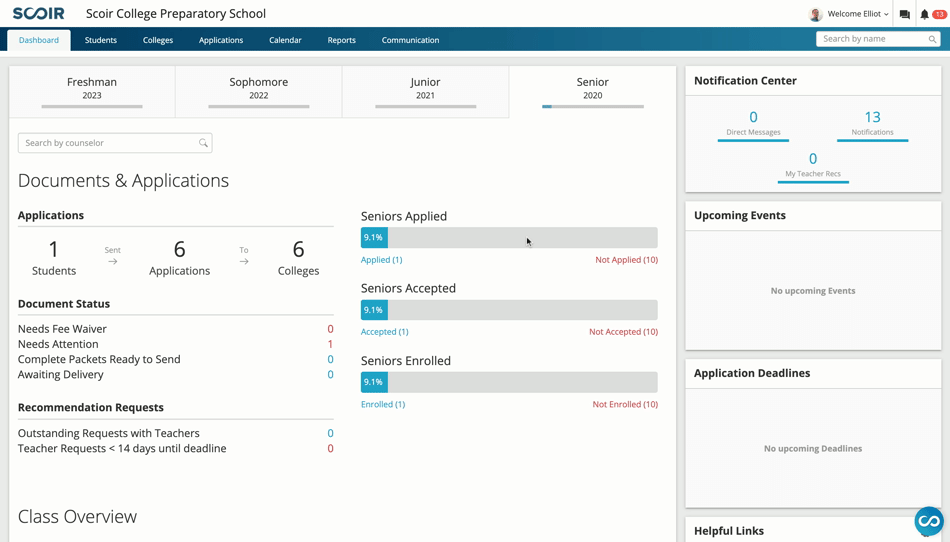Click the magnifier in Search by name
Viewport: 950px width, 542px height.
[932, 39]
